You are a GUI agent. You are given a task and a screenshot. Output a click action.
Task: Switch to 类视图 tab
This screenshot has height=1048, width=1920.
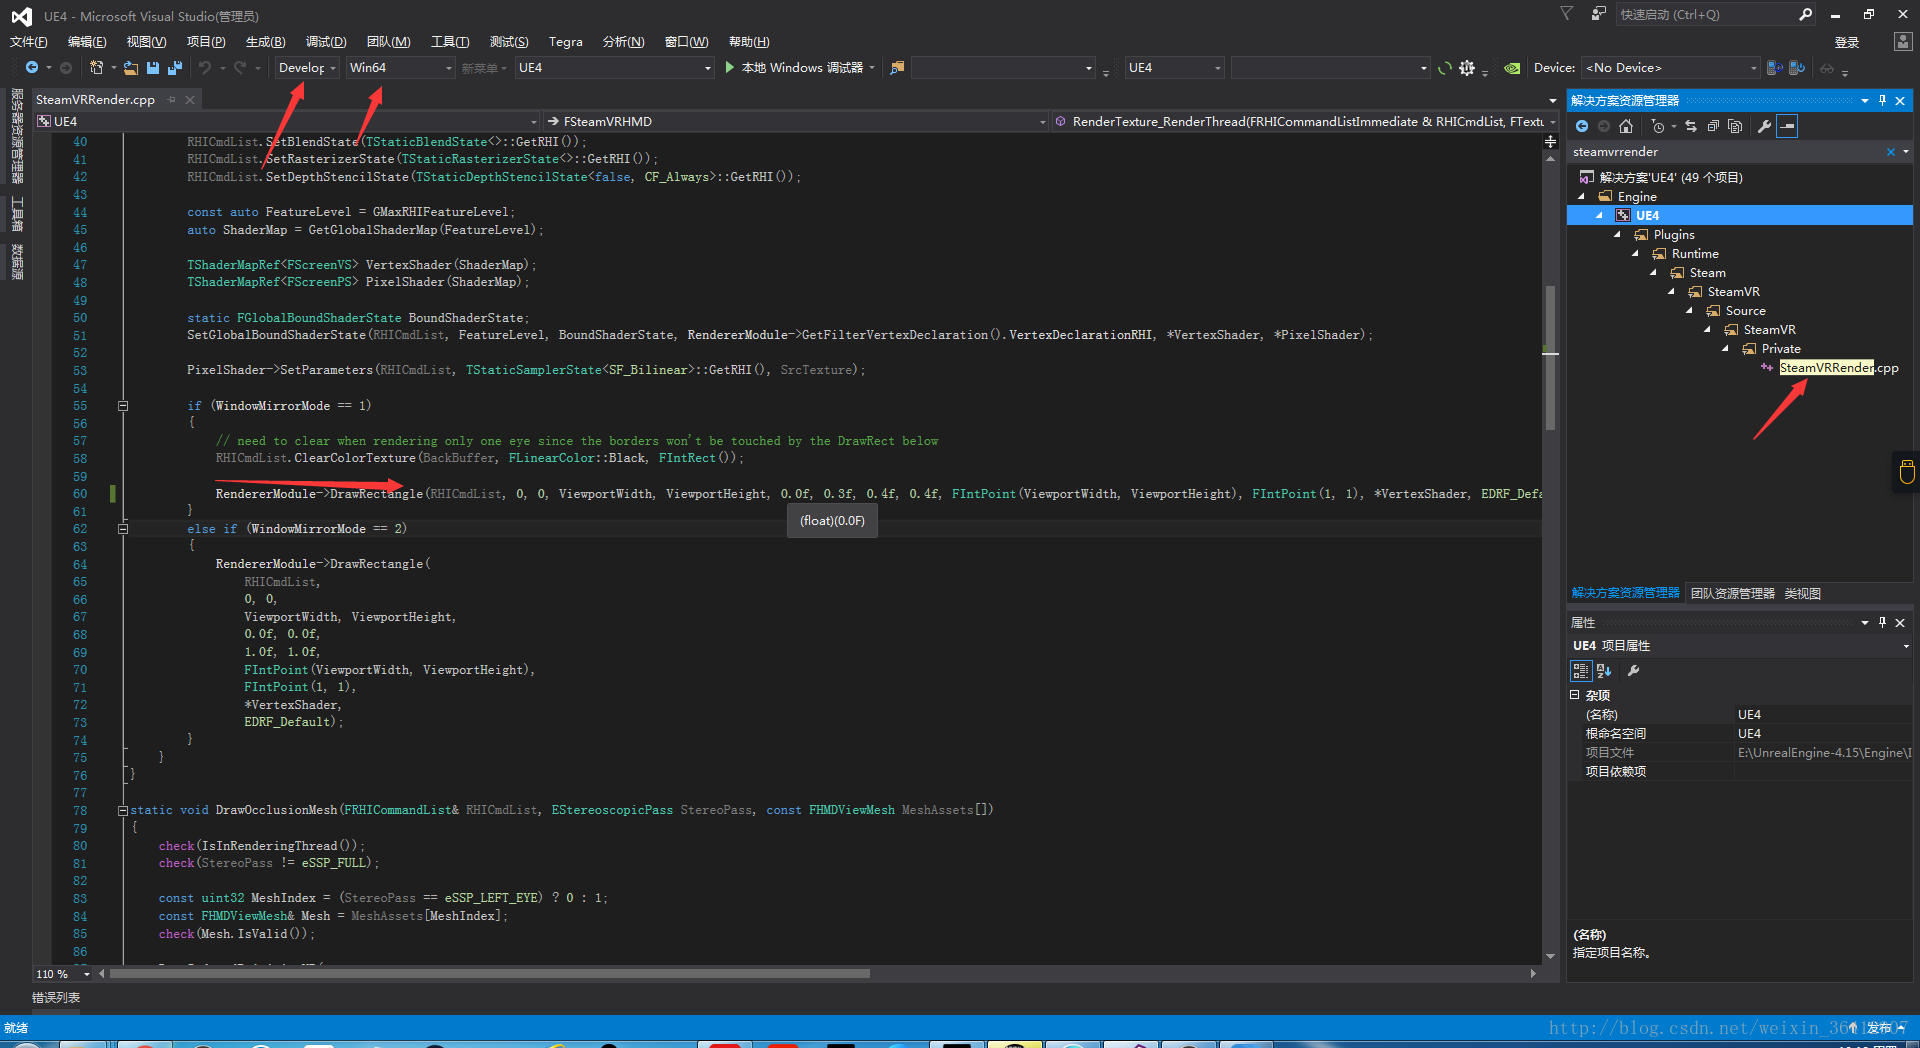[x=1803, y=594]
